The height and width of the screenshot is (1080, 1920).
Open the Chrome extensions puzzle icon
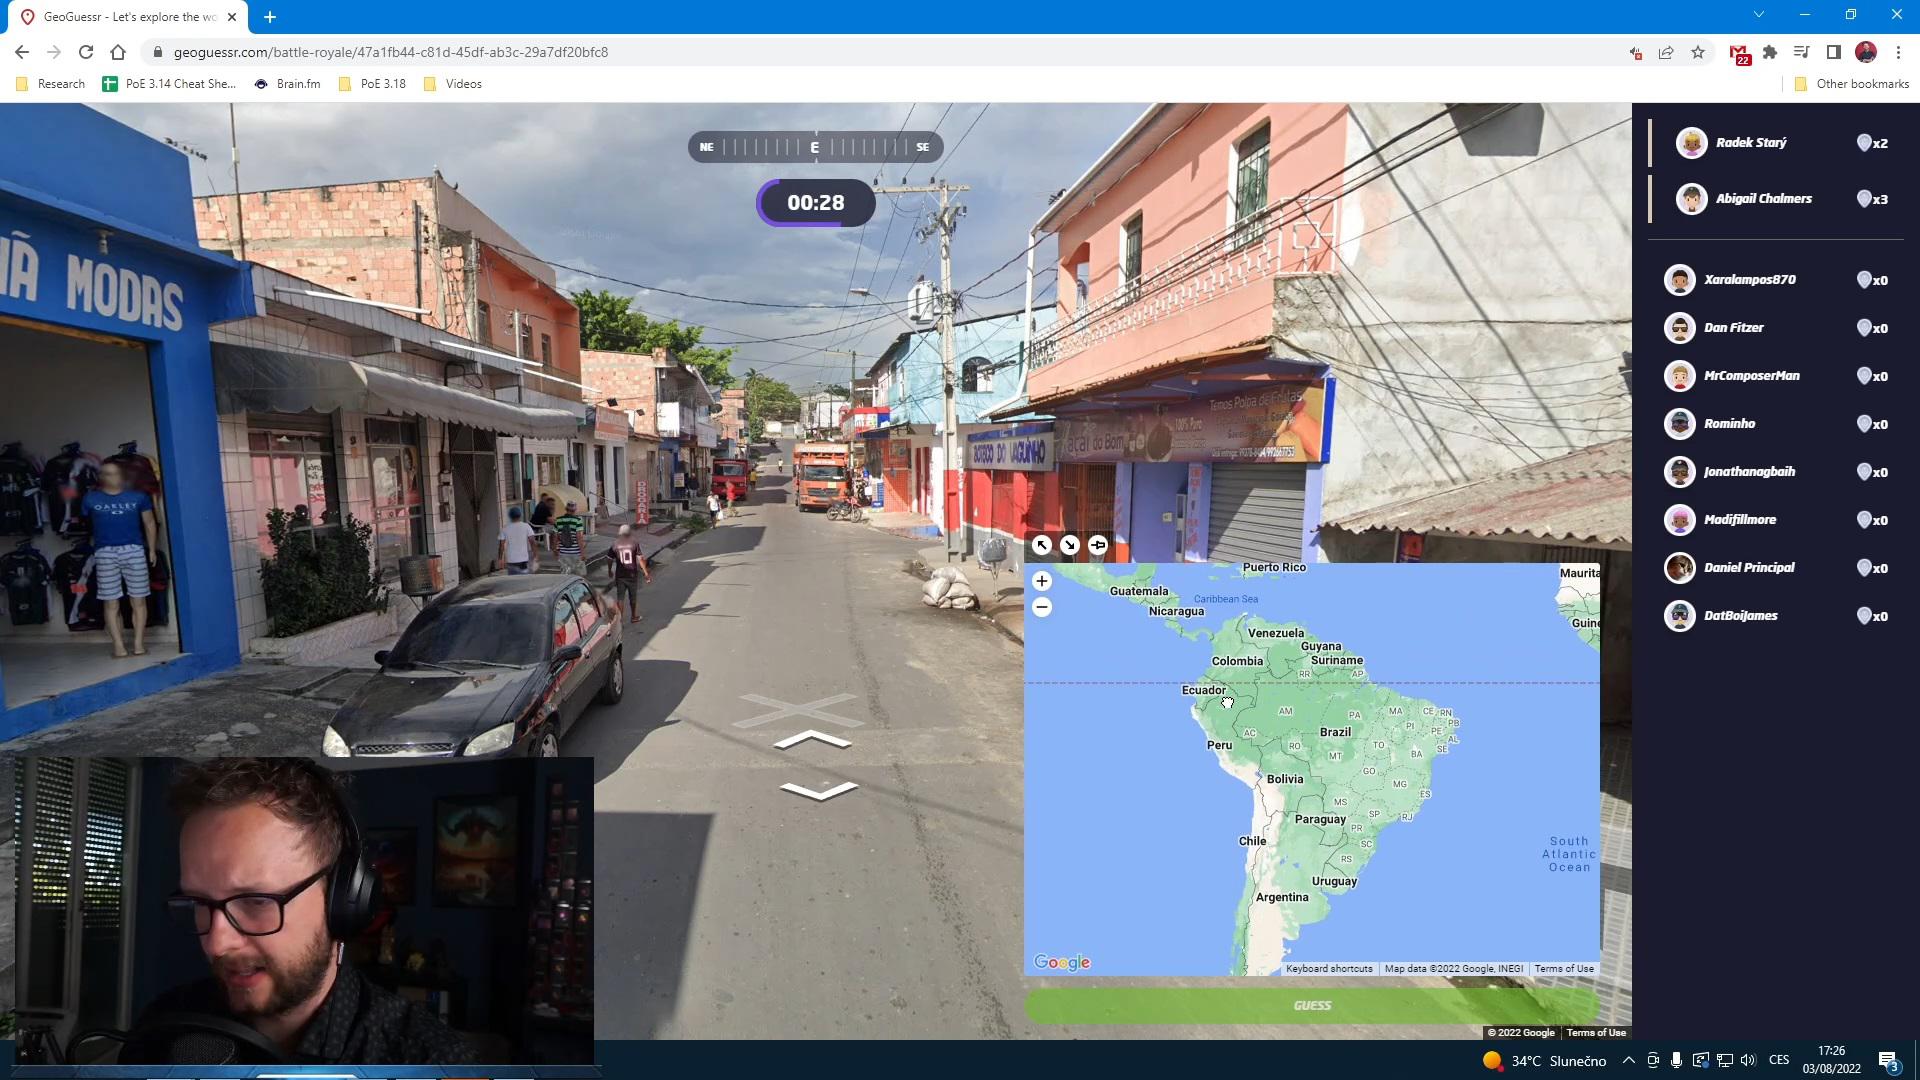1770,52
